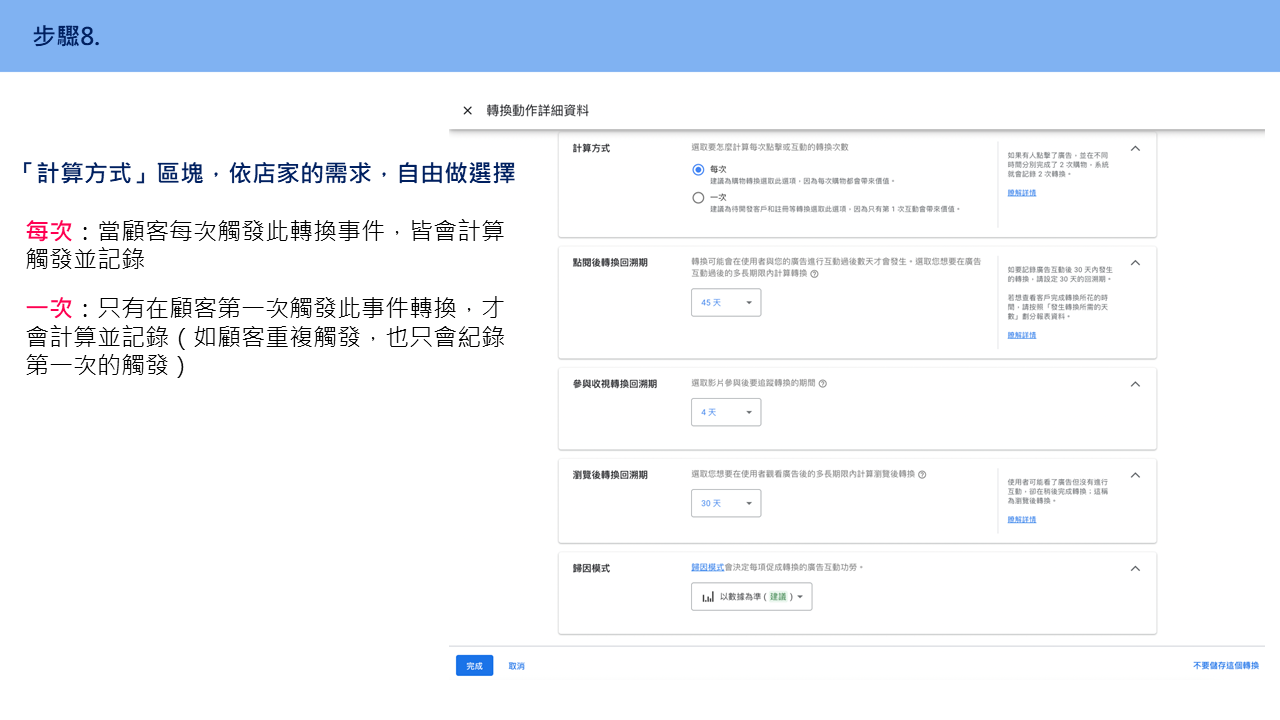Click help icon beside 點閱後轉換回溯期 description

(814, 273)
